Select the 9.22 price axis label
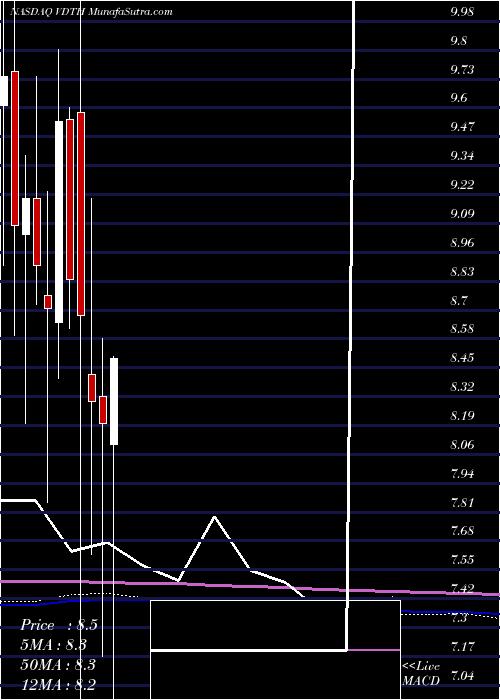500x700 pixels. point(462,185)
